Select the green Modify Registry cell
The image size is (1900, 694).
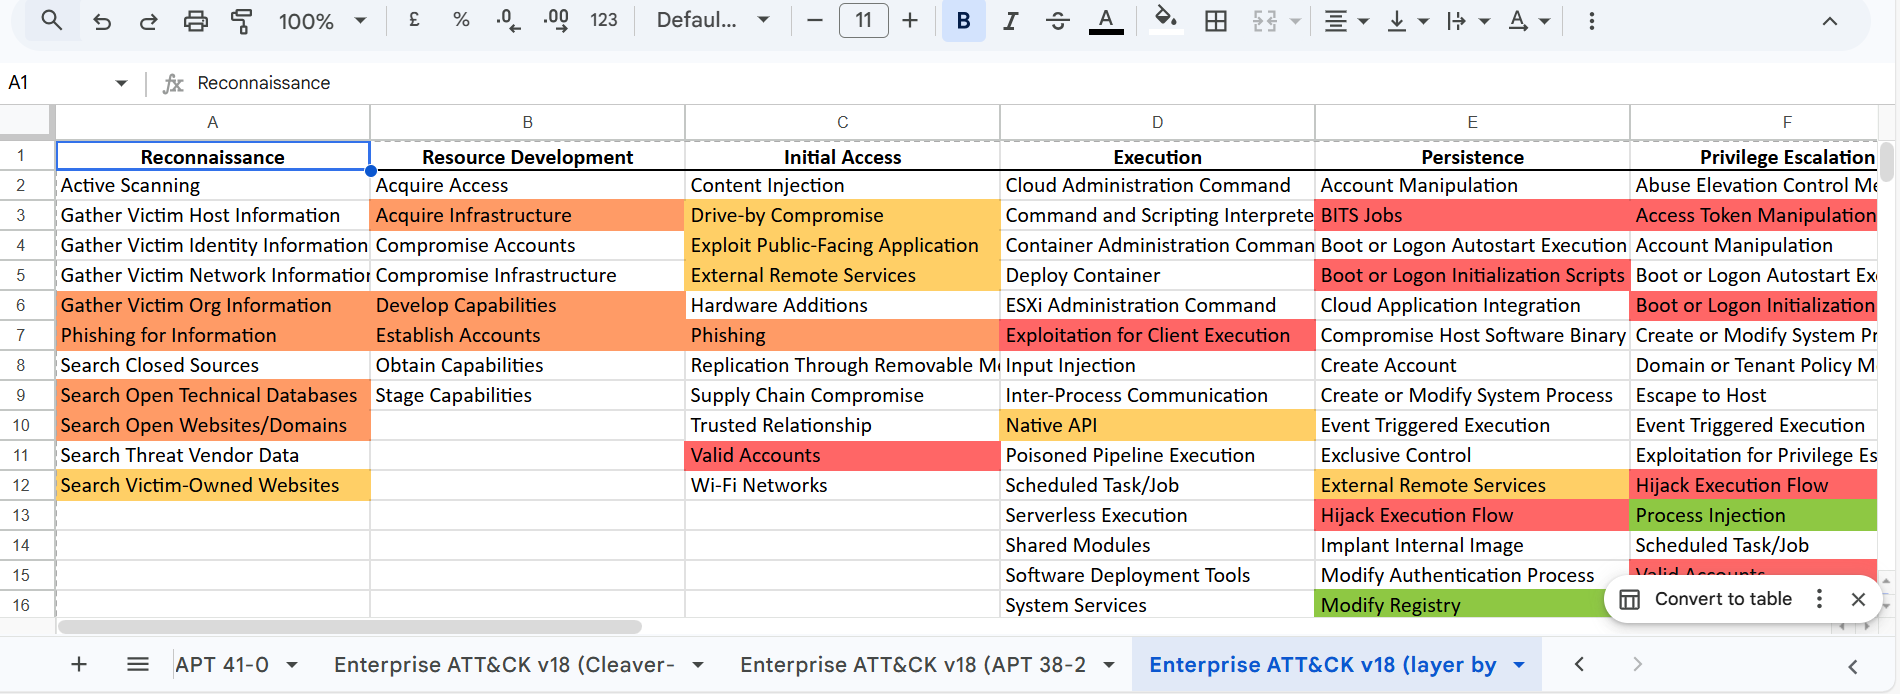click(1460, 605)
